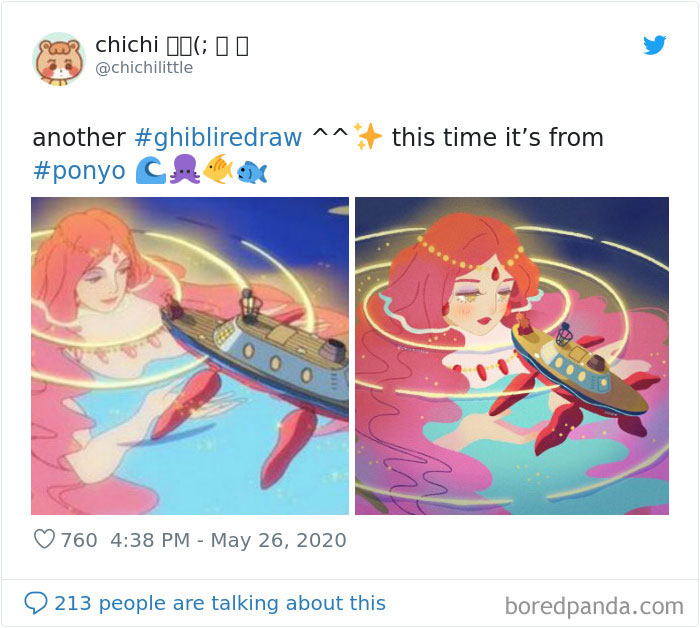Click the boredpanda.com watermark
This screenshot has width=700, height=628.
tap(594, 606)
